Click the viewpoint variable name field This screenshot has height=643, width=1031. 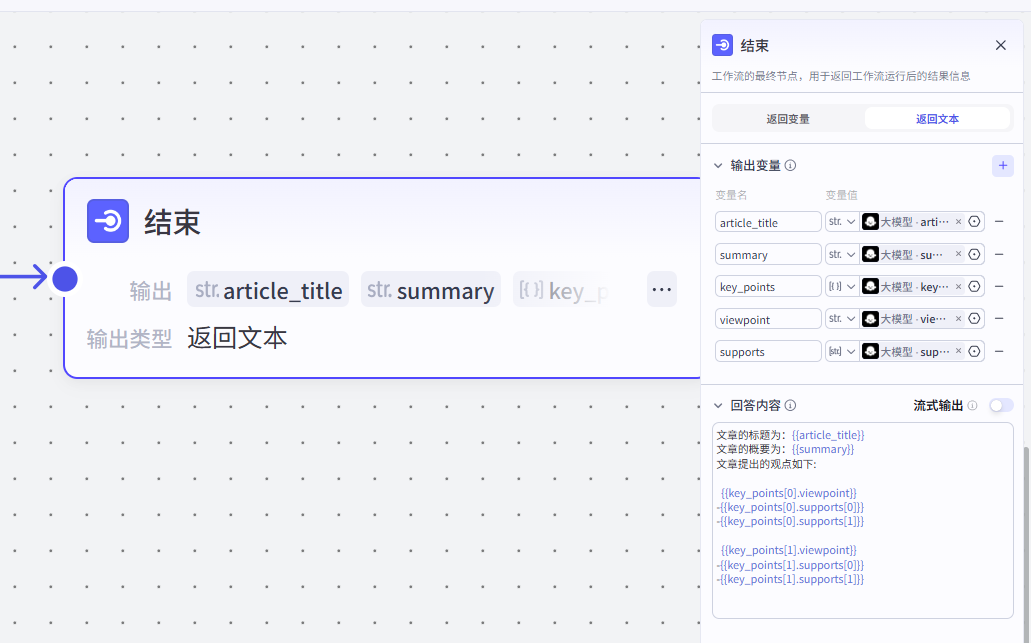click(767, 319)
